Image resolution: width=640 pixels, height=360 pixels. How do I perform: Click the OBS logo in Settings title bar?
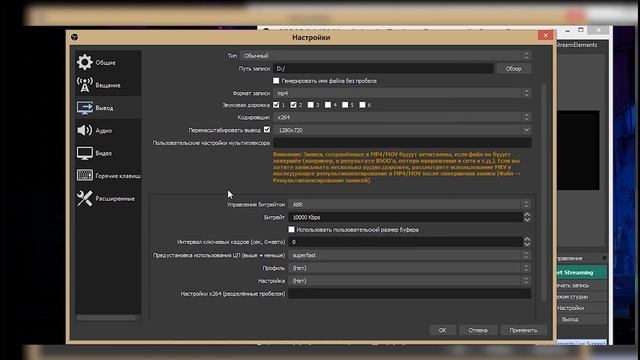point(75,37)
